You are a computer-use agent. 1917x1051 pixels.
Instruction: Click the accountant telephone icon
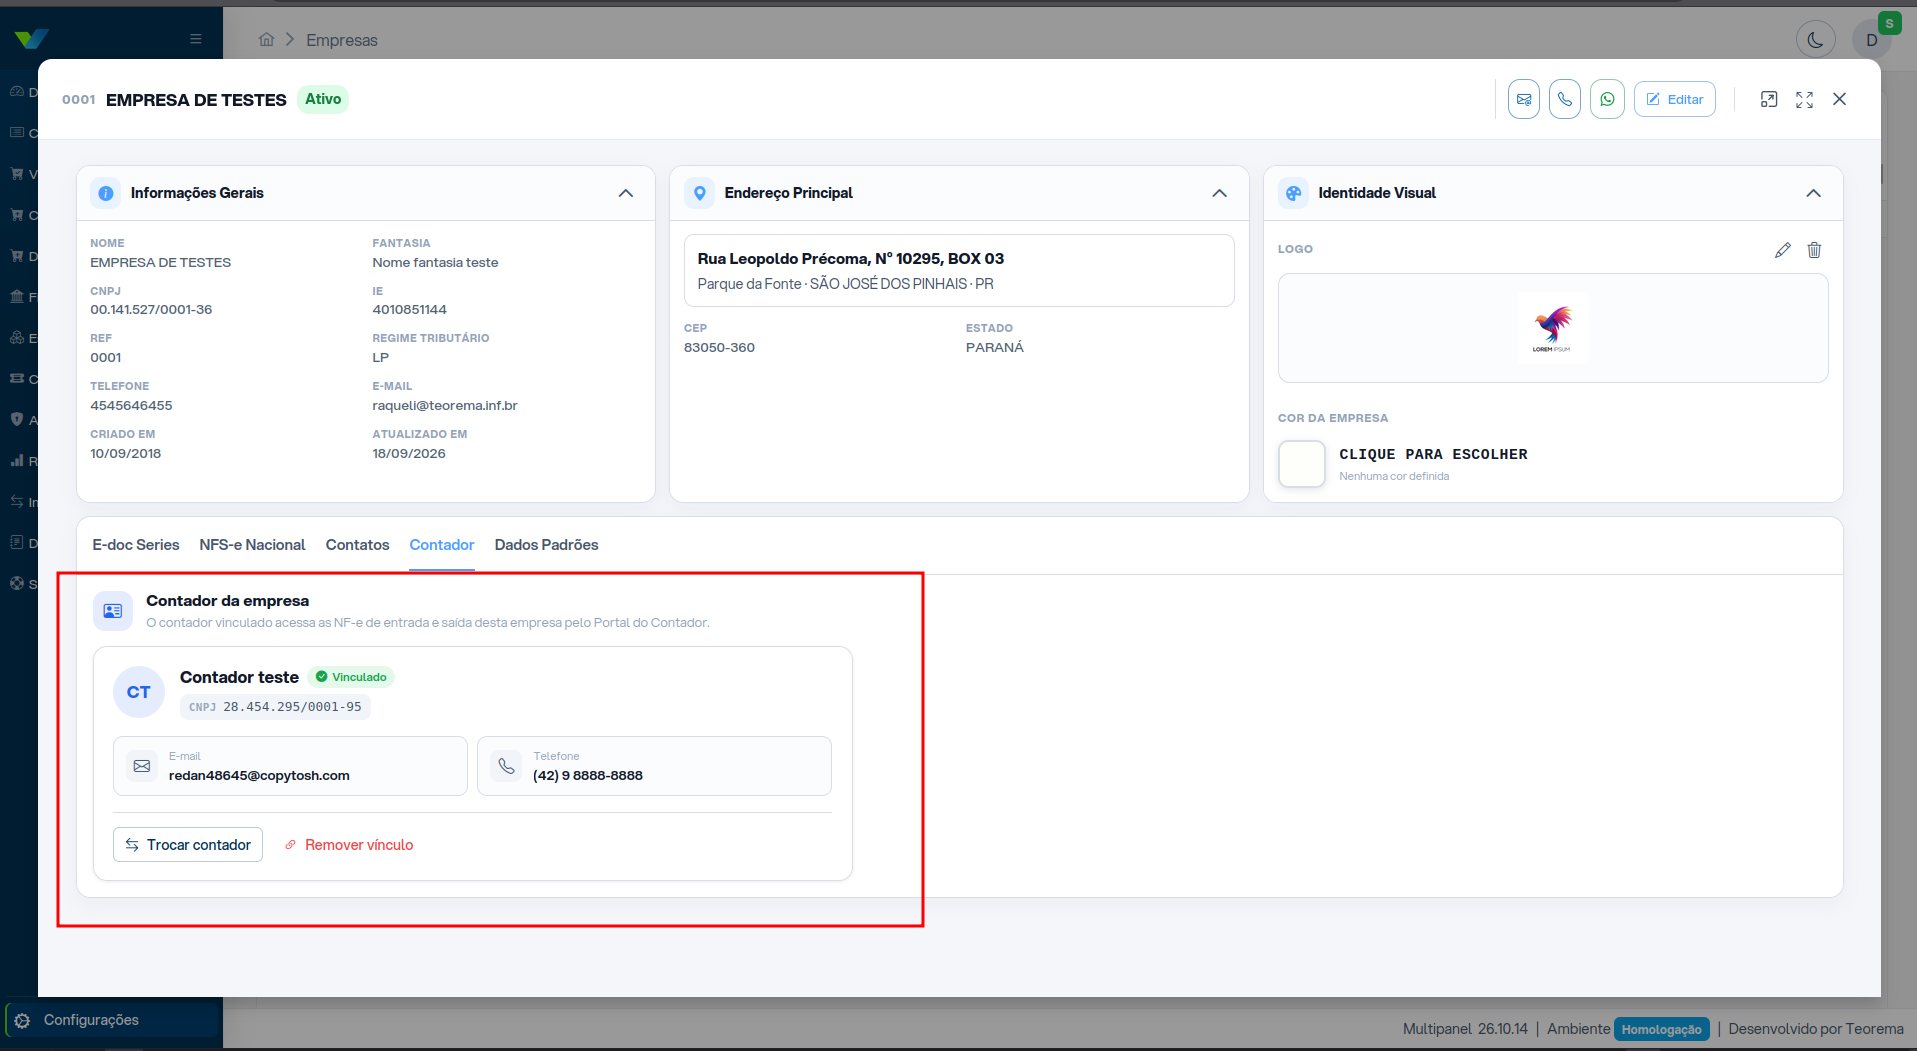click(x=507, y=766)
